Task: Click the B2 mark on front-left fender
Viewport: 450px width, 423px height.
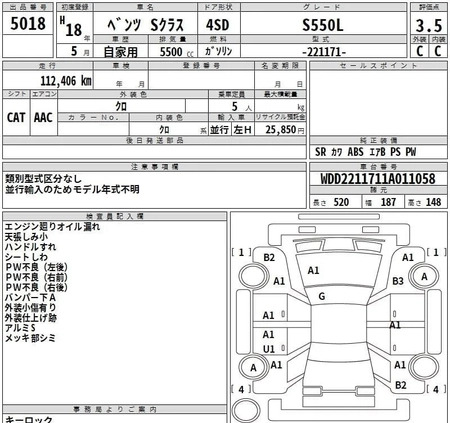Action: 269,257
